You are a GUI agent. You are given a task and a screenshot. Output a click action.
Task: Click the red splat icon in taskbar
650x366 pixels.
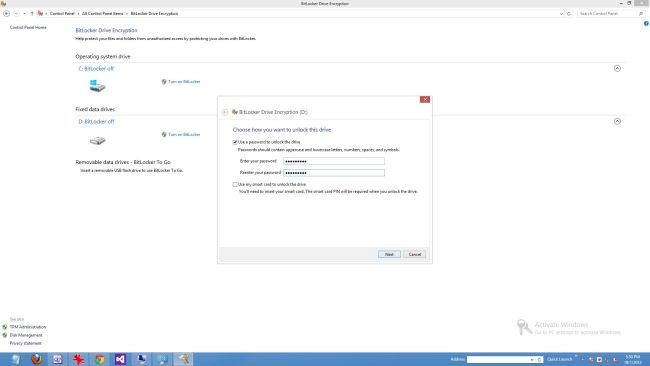tap(78, 359)
